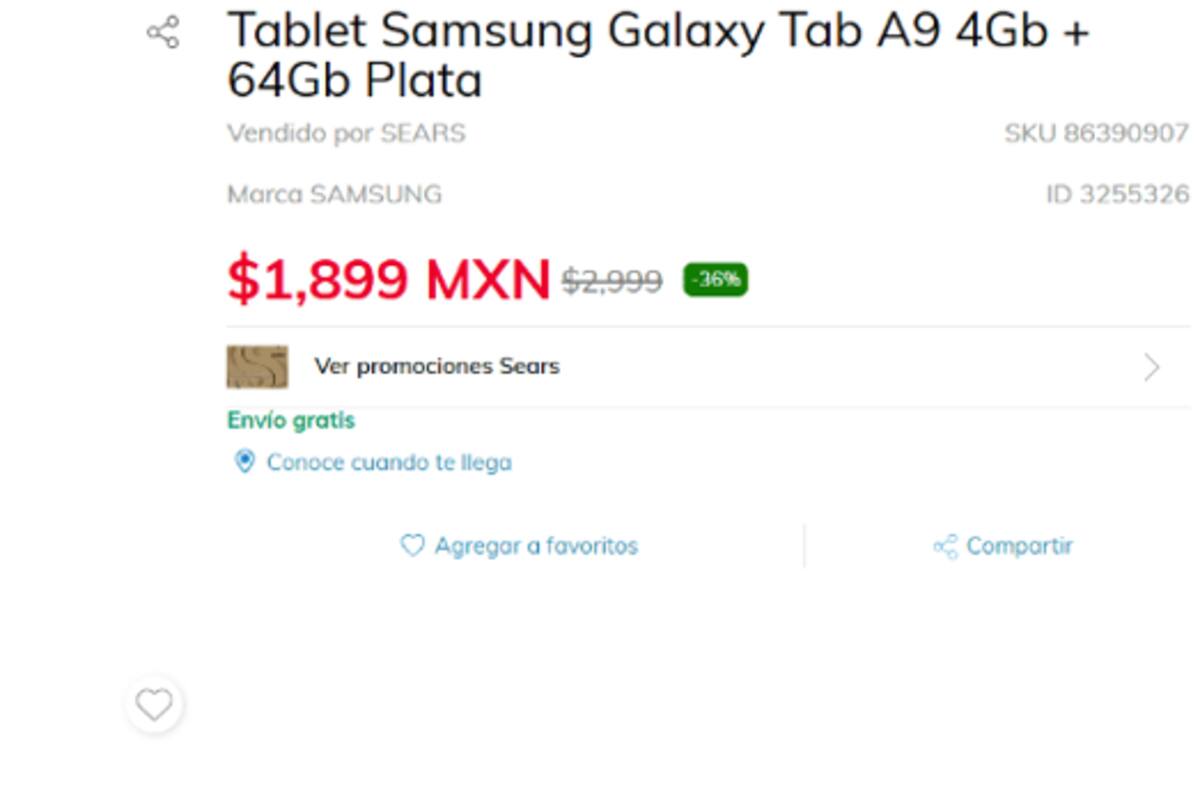Click the brand Marca SAMSUNG

coord(333,194)
